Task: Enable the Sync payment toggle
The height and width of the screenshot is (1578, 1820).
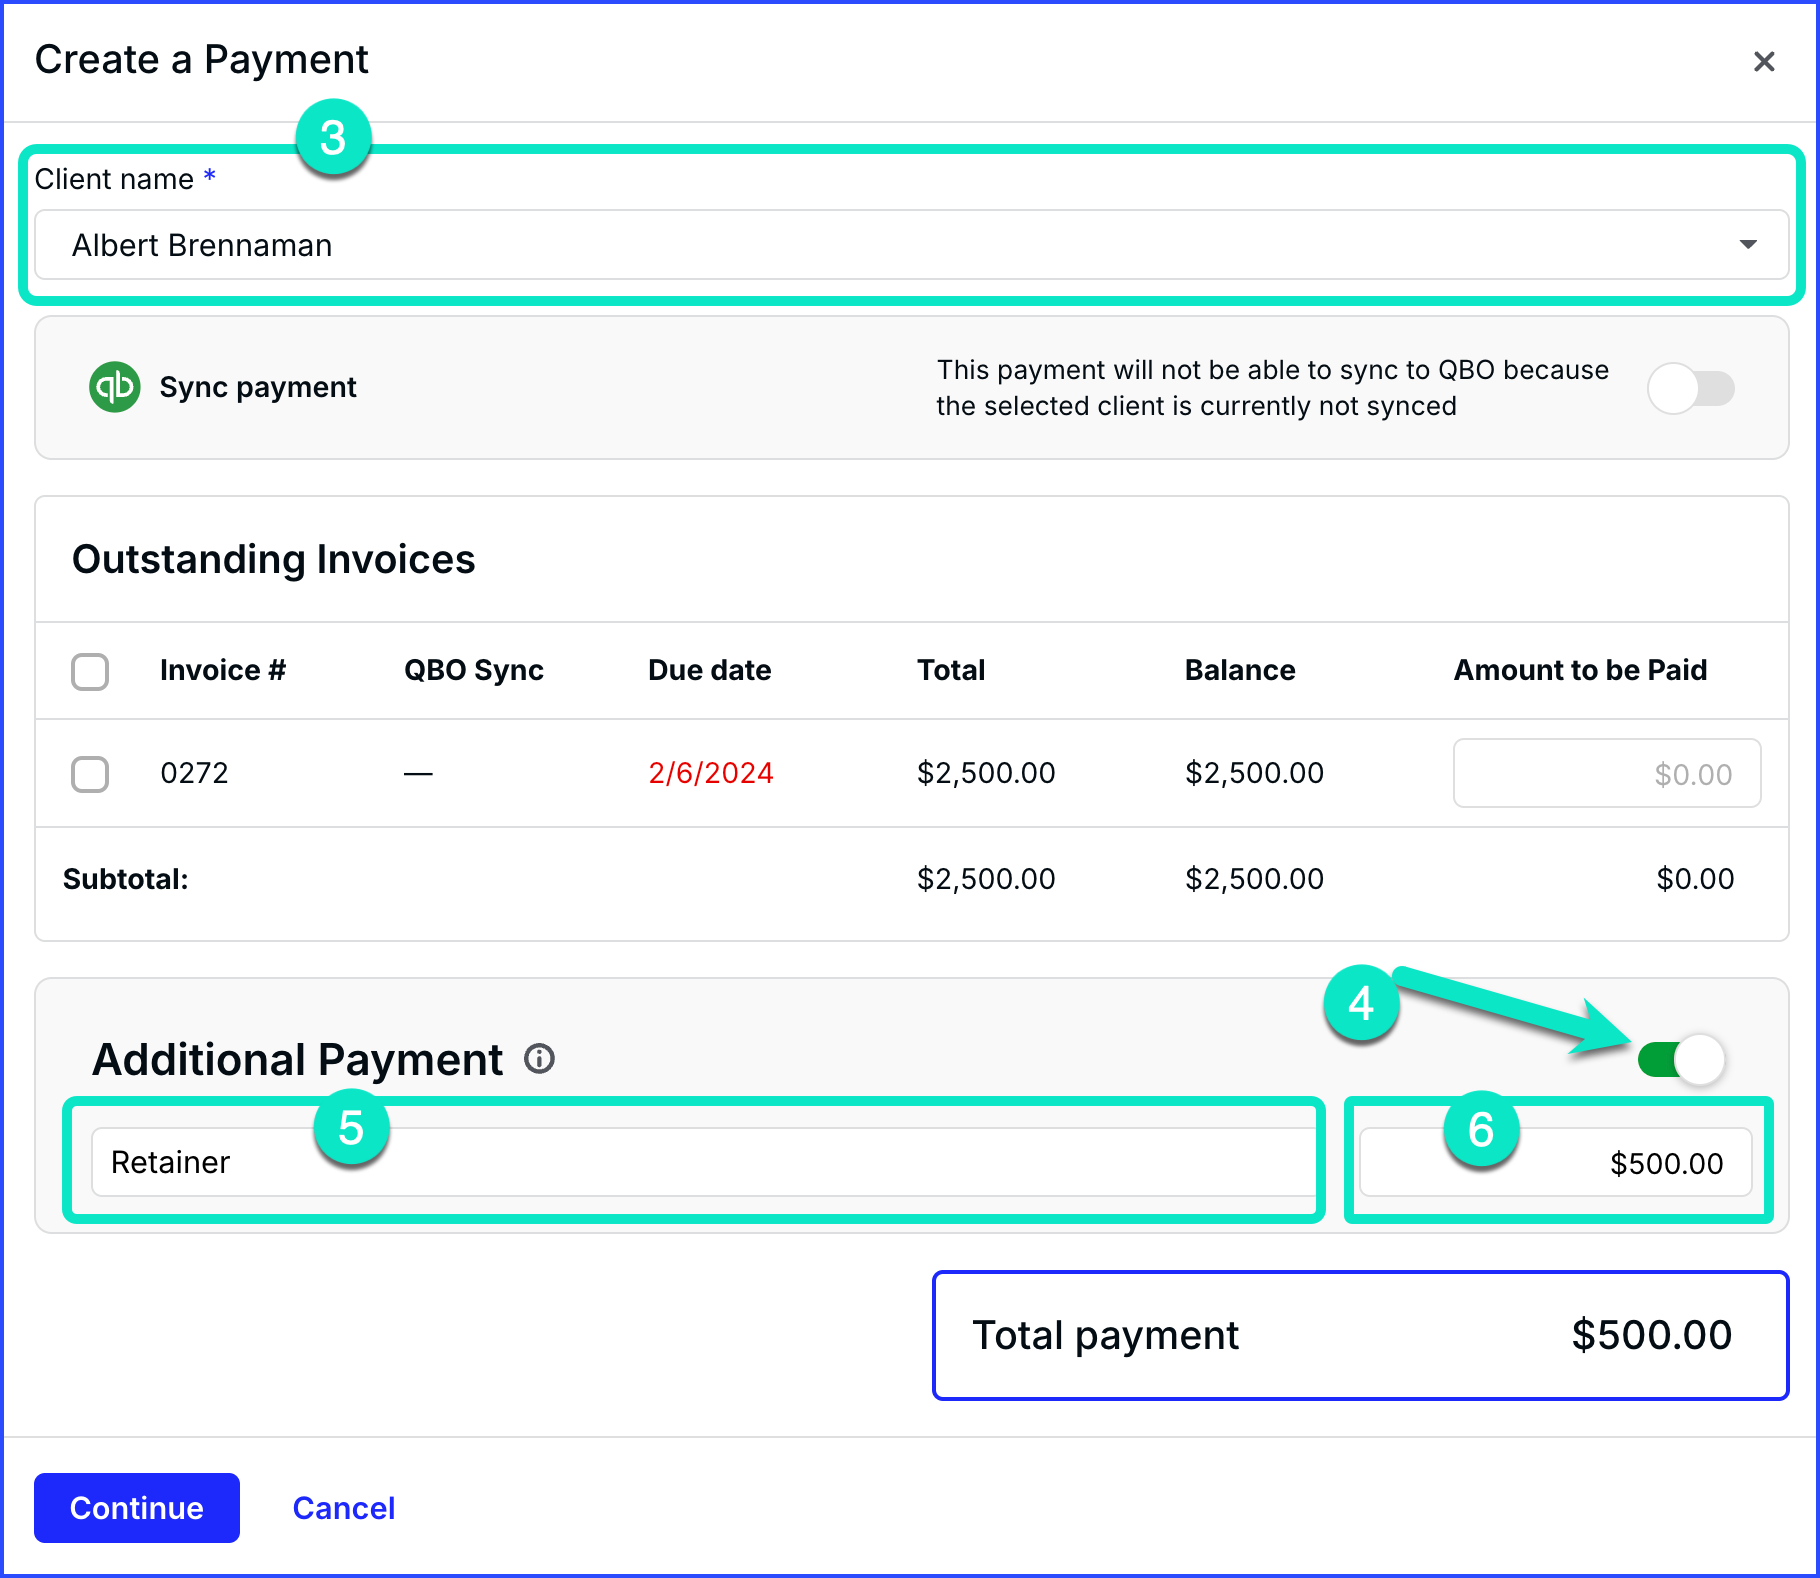Action: coord(1690,389)
